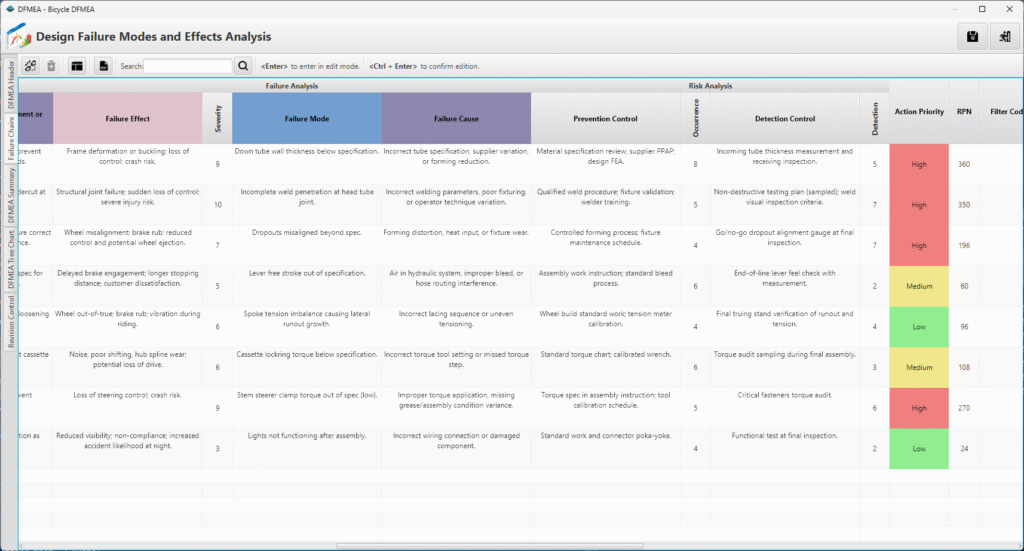Click inside the Search text field

(x=188, y=66)
